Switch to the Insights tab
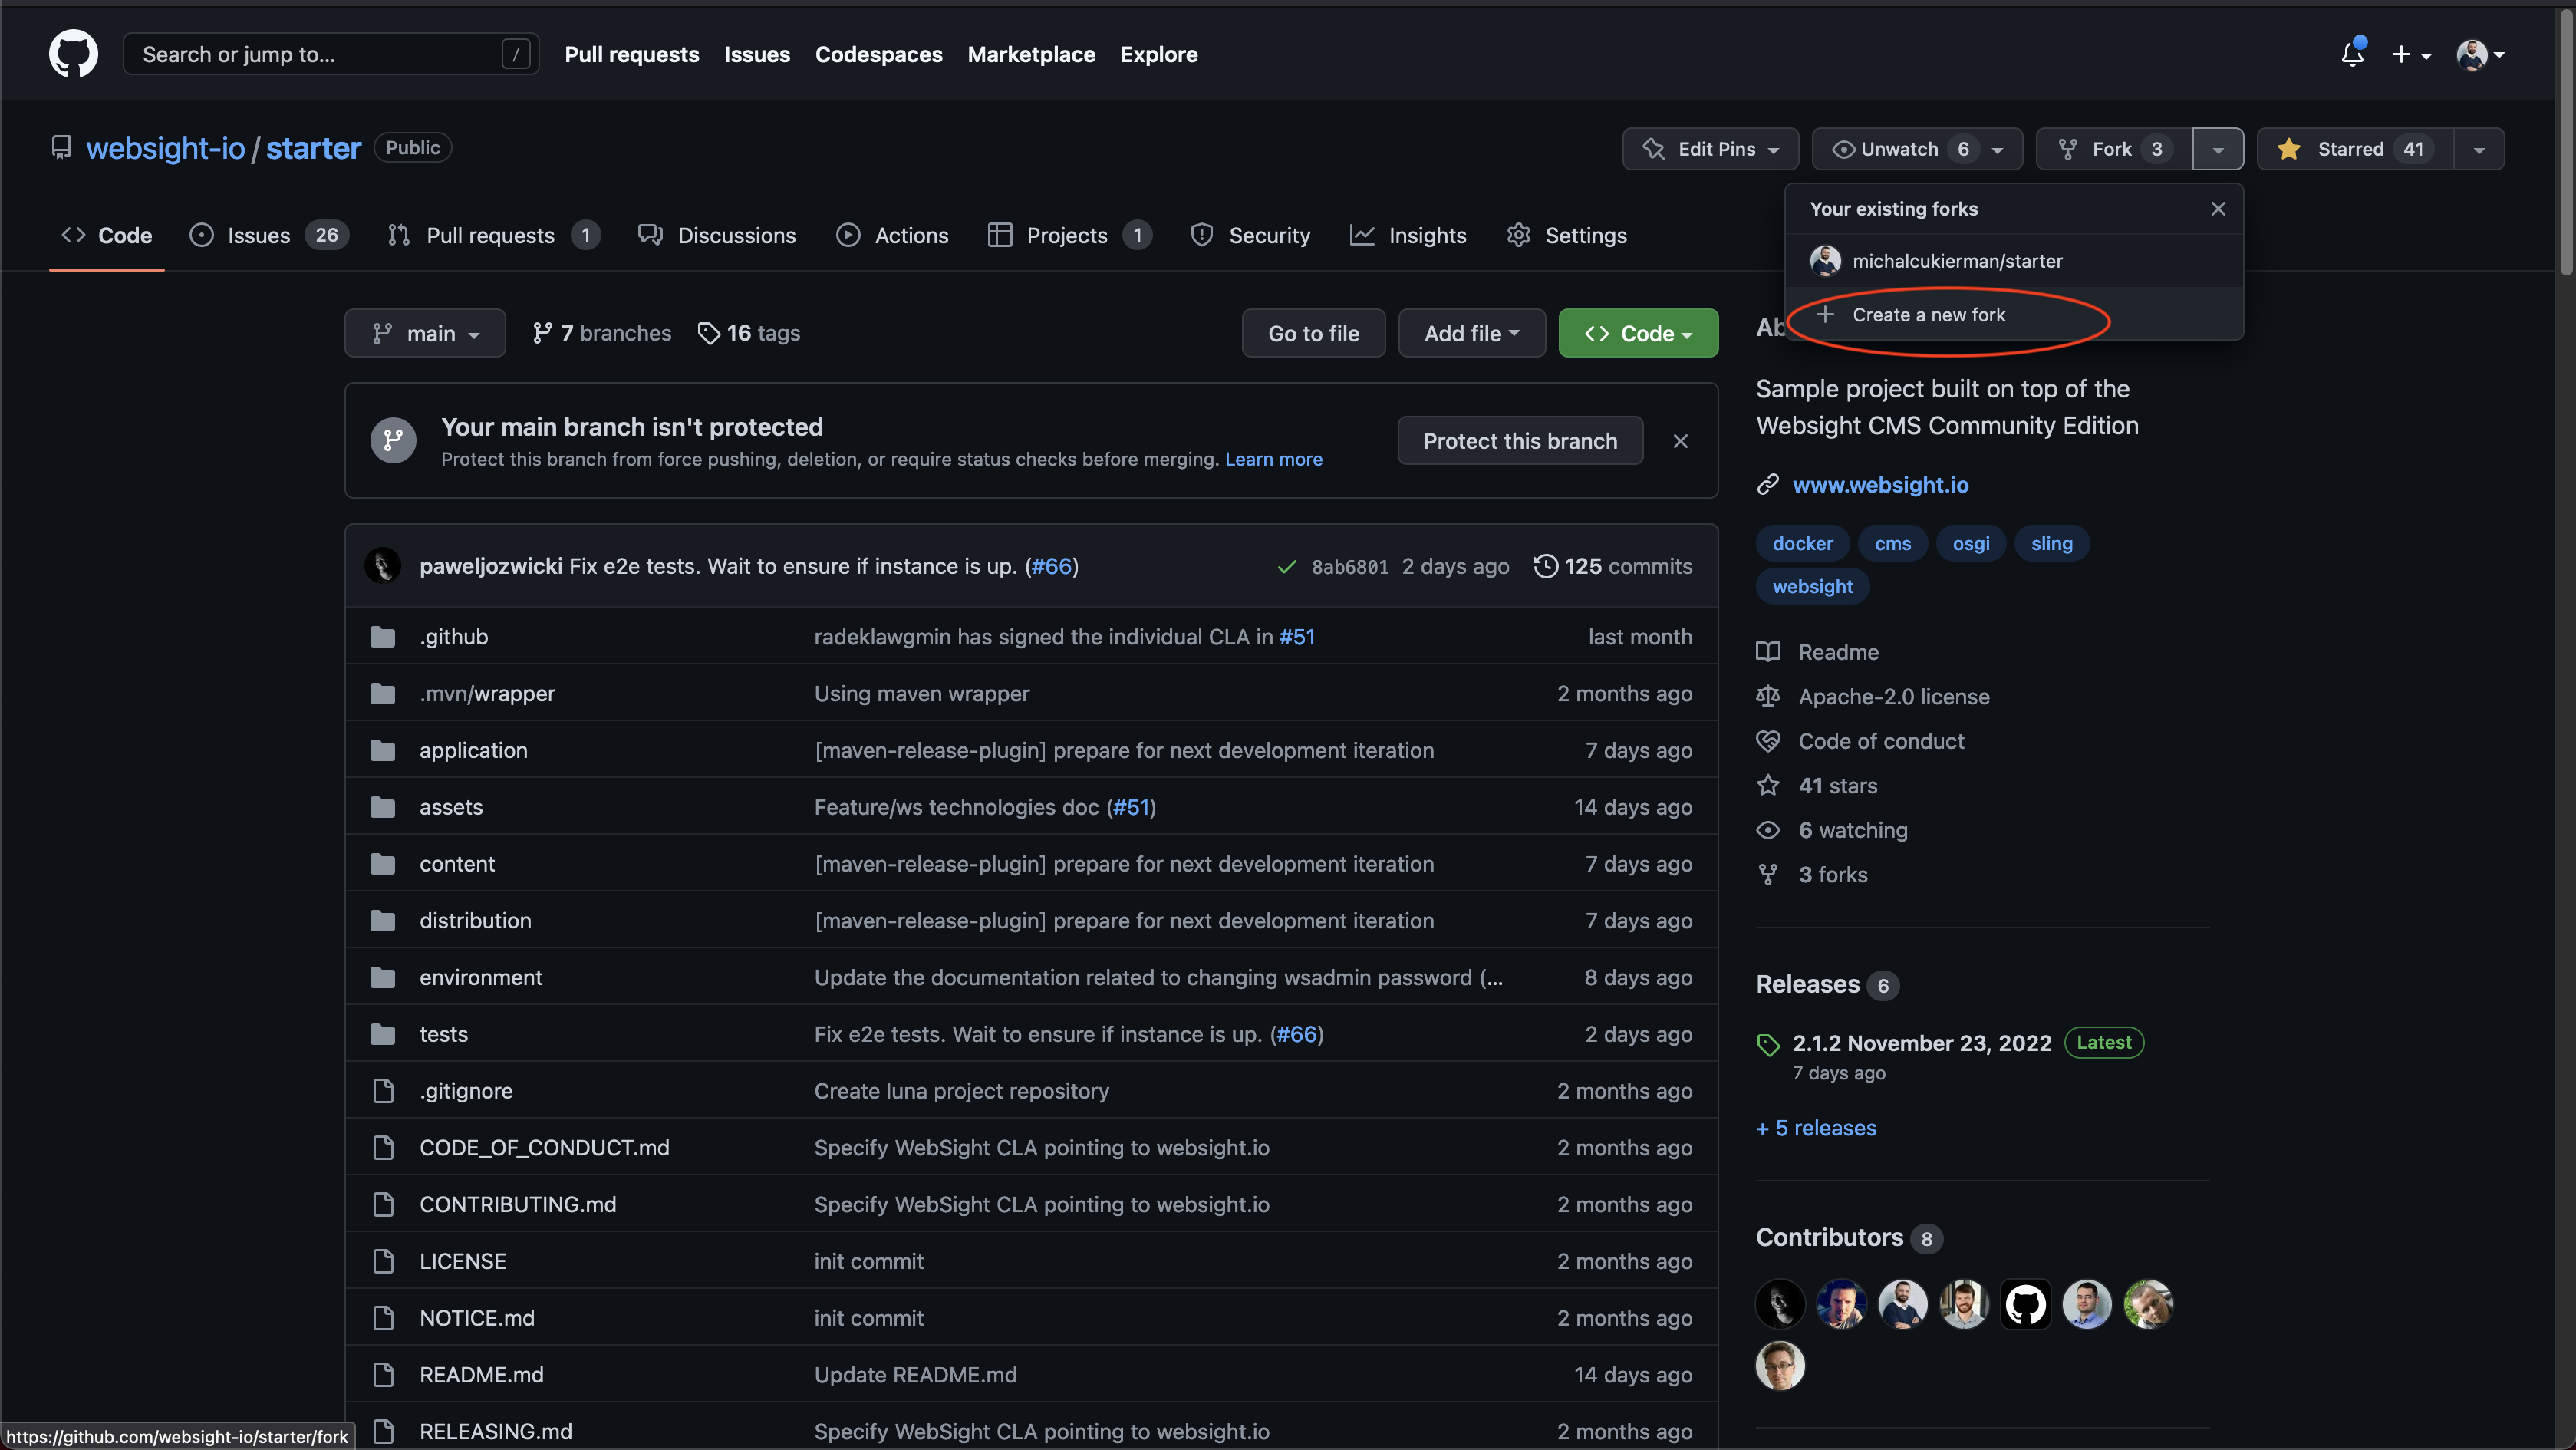 1408,235
